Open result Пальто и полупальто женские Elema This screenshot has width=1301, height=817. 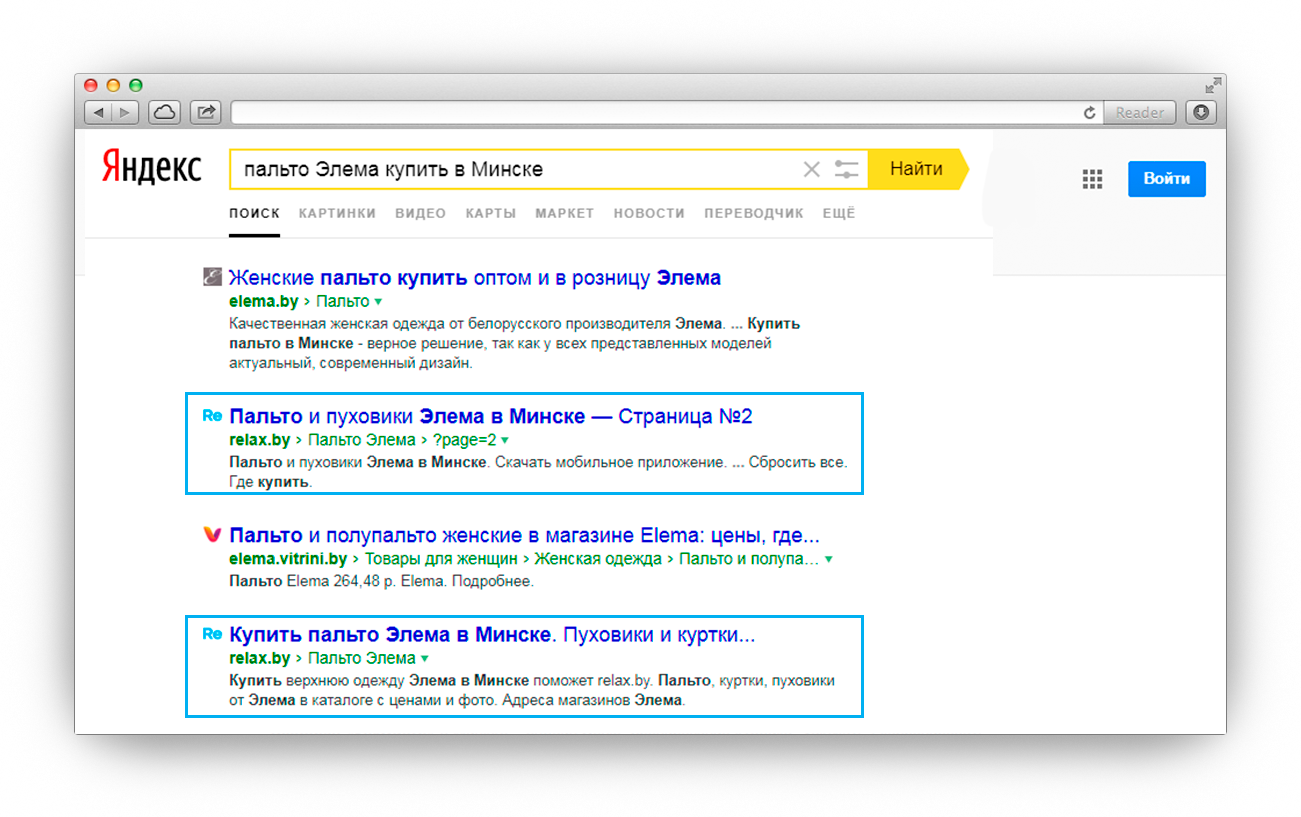pos(524,535)
